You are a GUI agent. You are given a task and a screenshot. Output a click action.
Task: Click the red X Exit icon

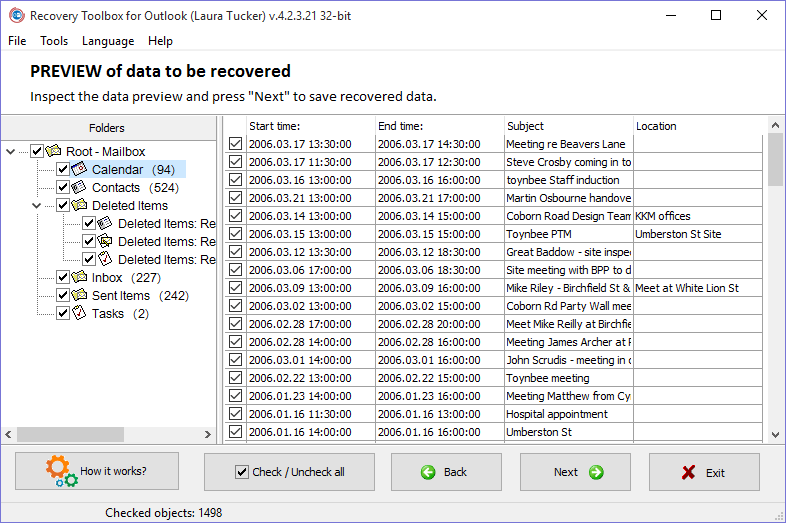pos(689,472)
